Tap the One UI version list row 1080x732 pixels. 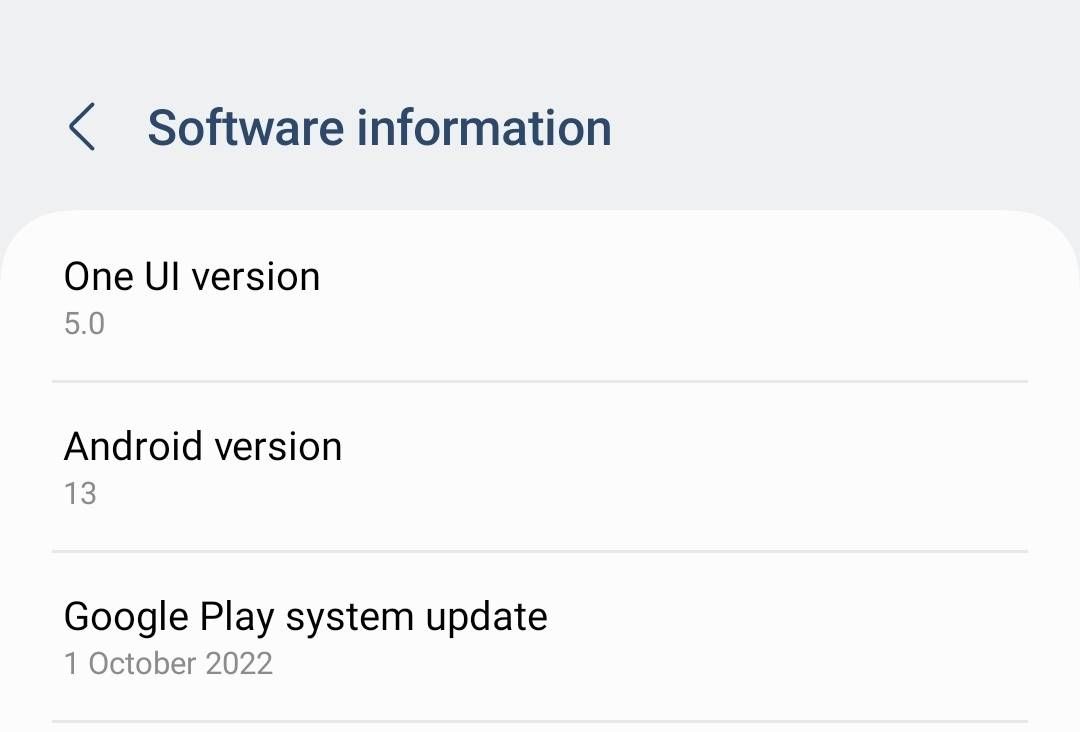(x=540, y=295)
